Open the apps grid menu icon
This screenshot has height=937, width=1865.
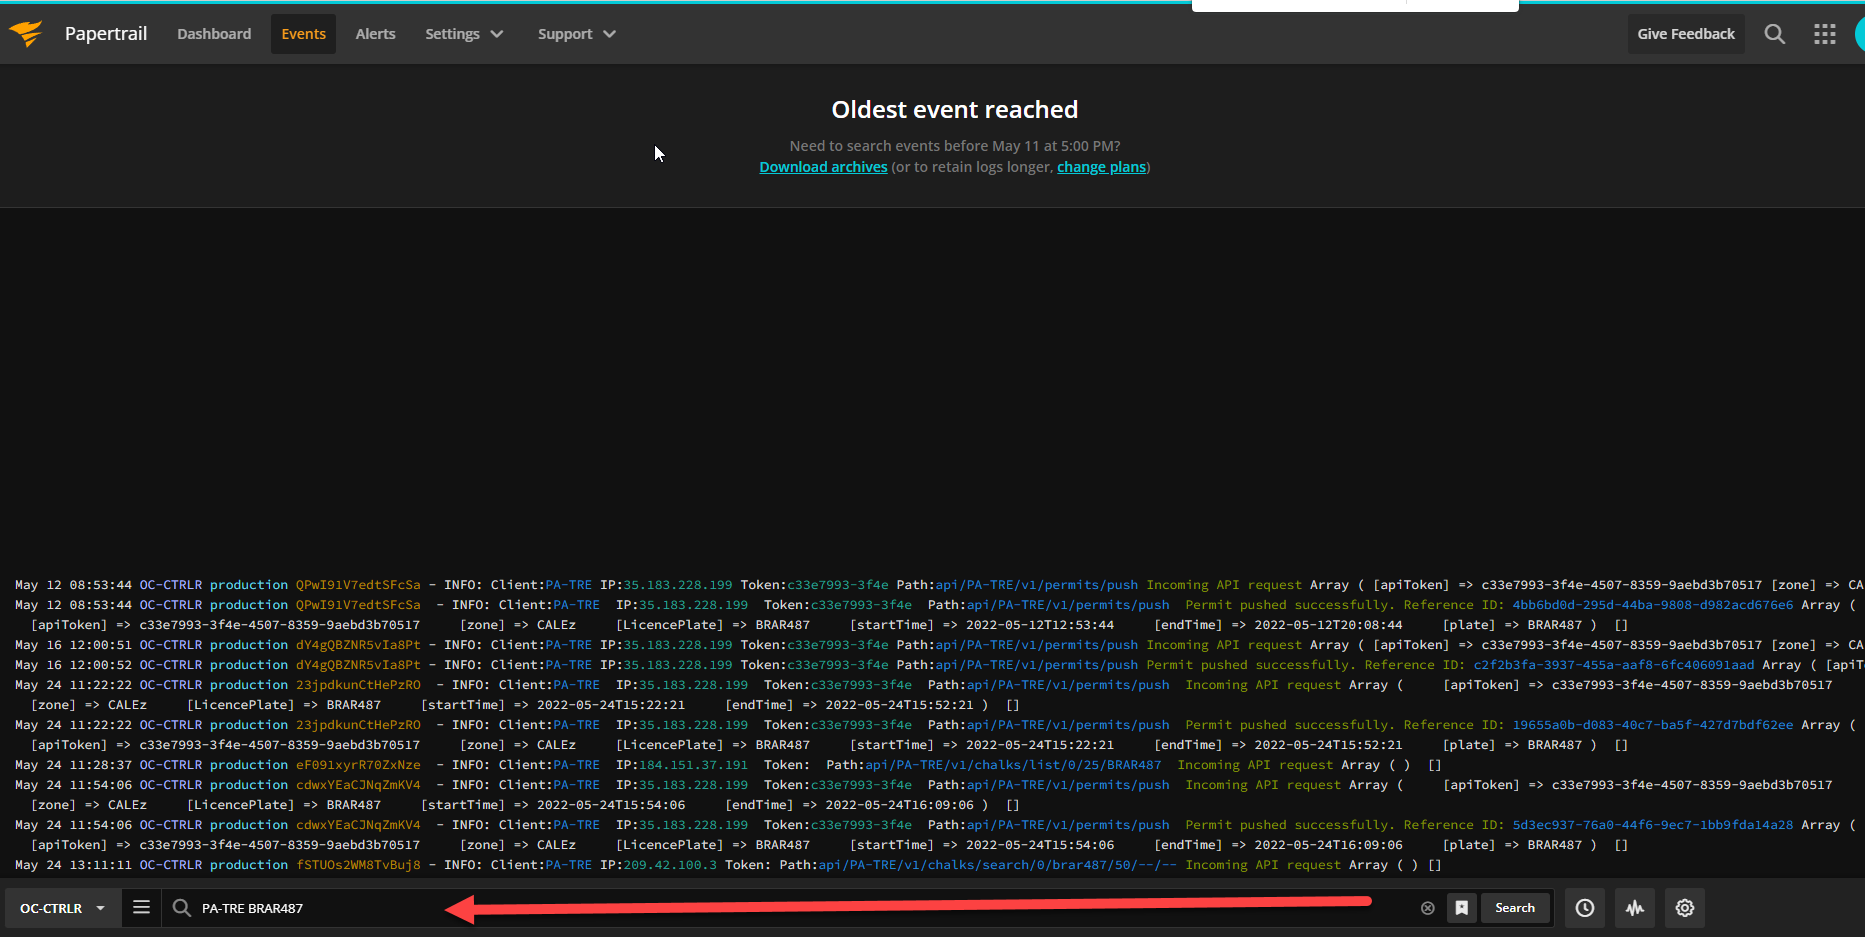pyautogui.click(x=1824, y=34)
